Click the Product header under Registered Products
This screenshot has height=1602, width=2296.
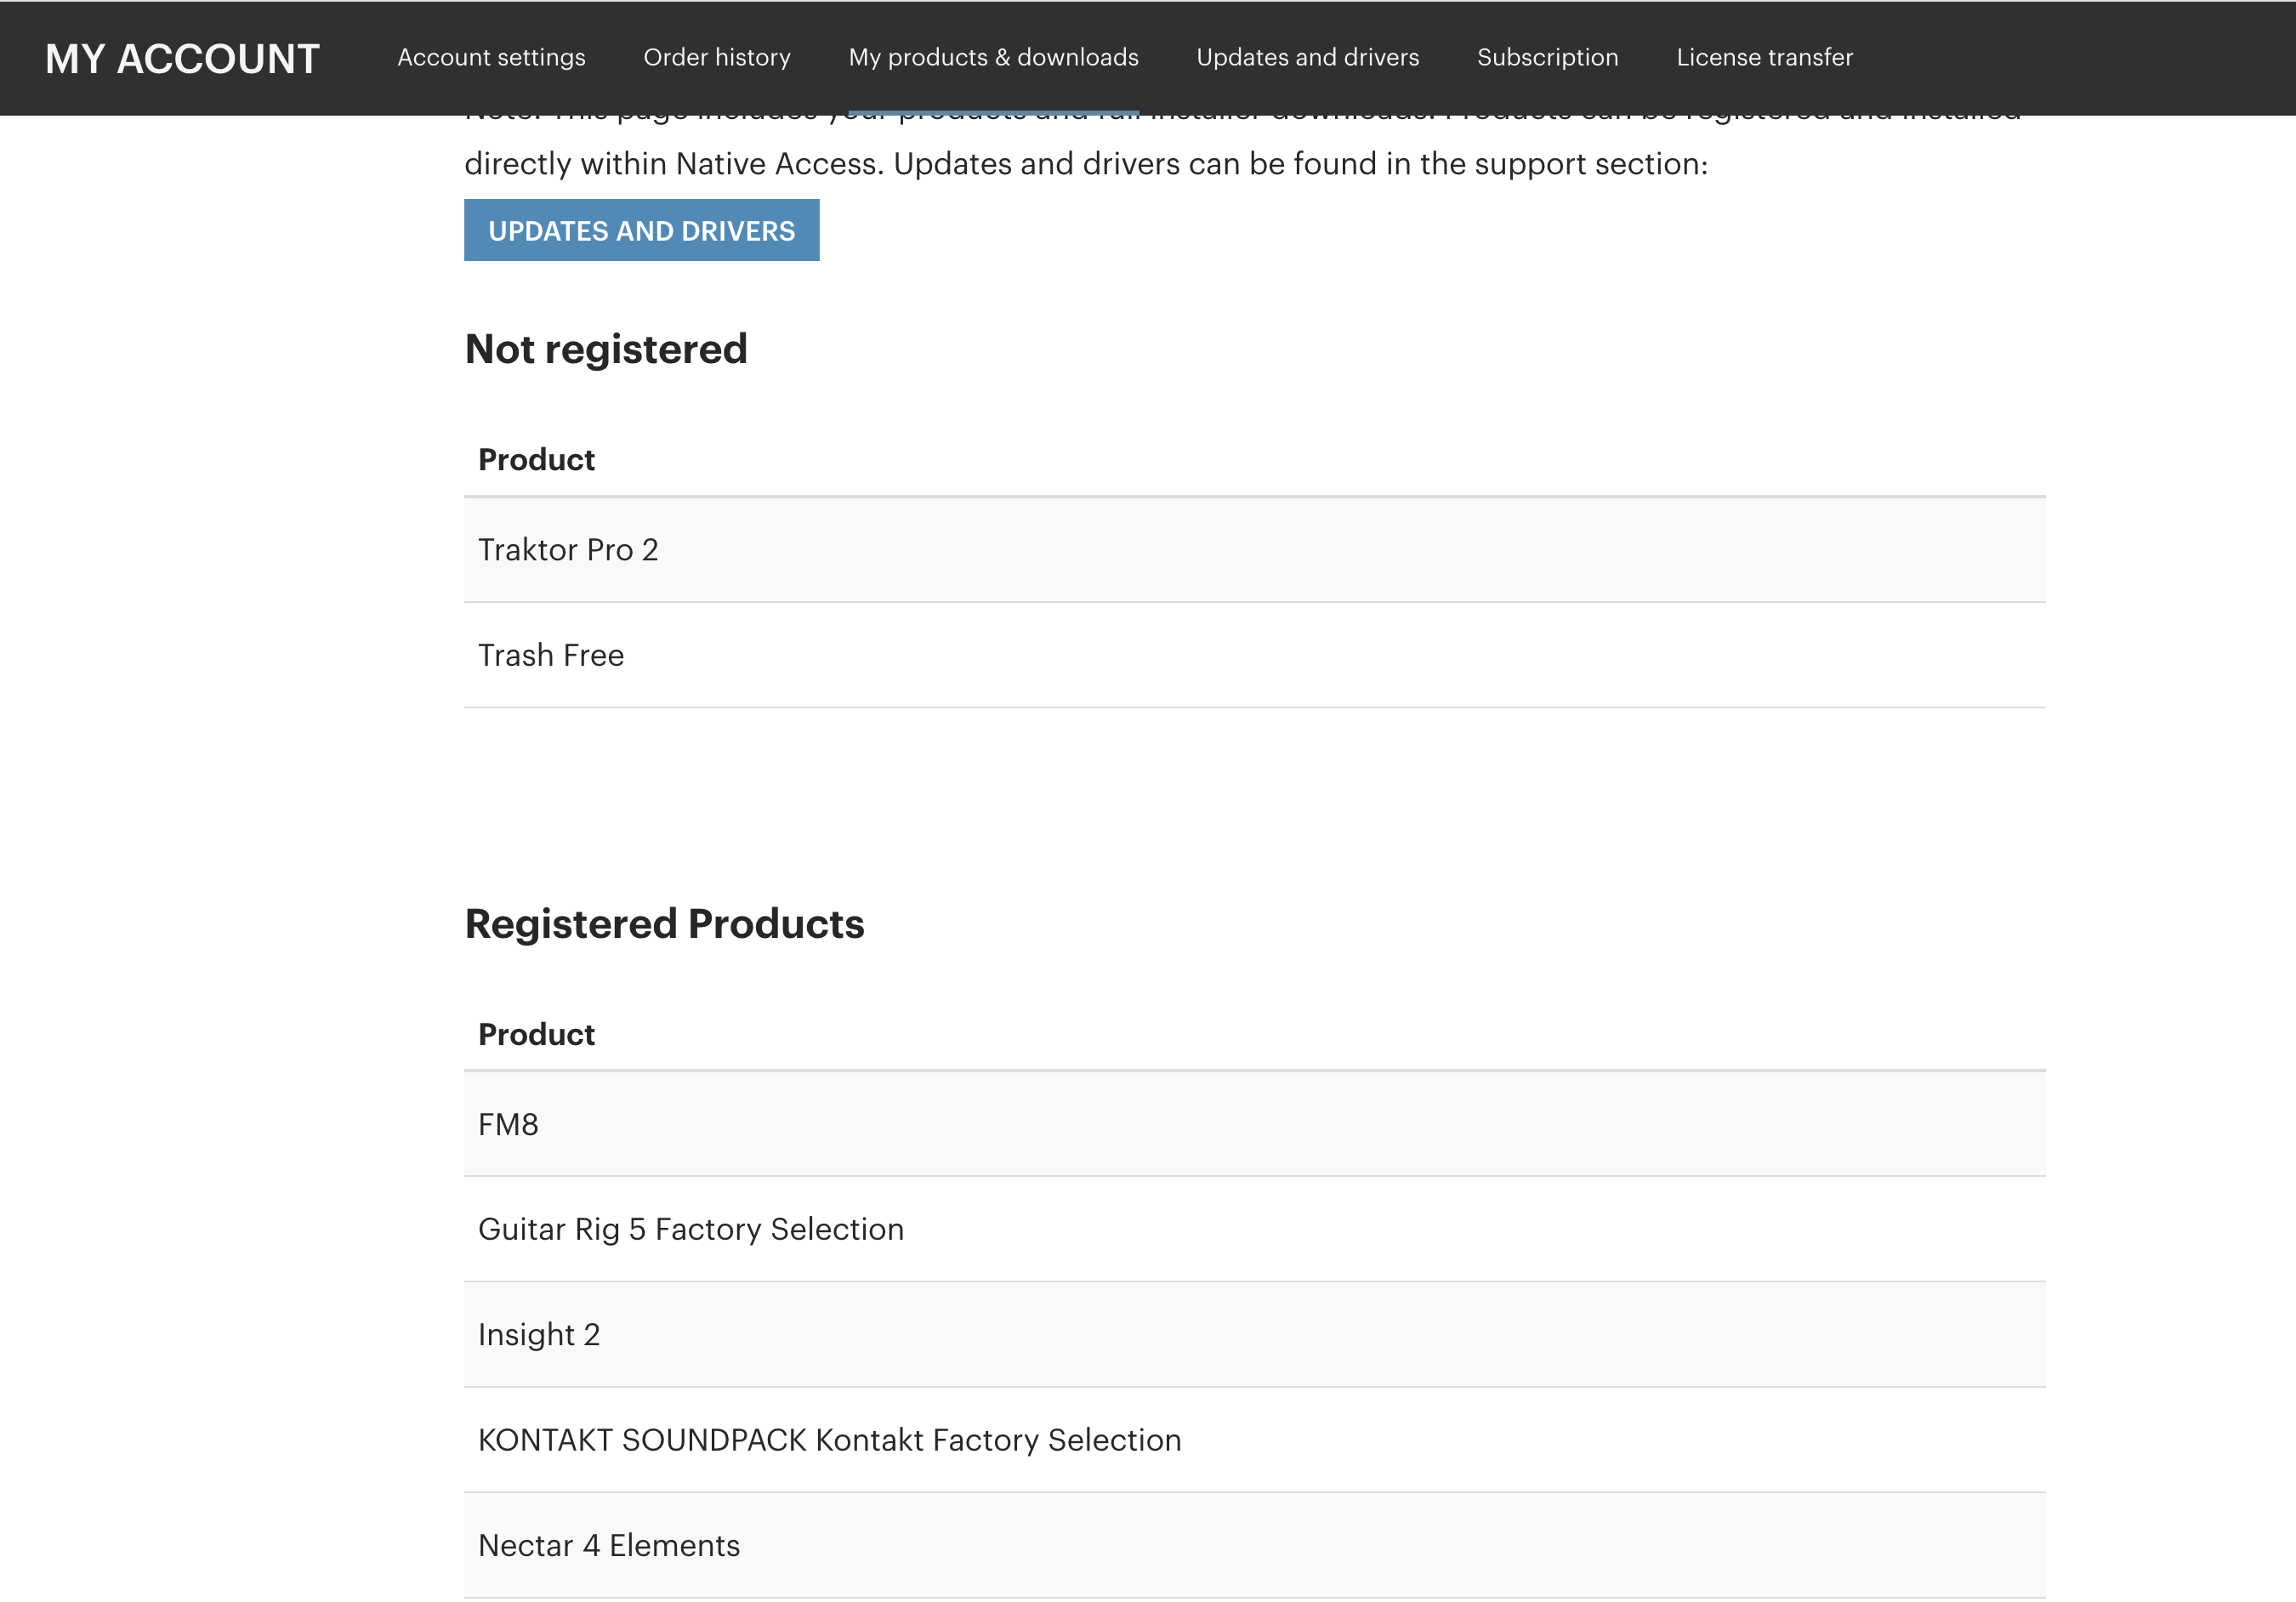536,1034
